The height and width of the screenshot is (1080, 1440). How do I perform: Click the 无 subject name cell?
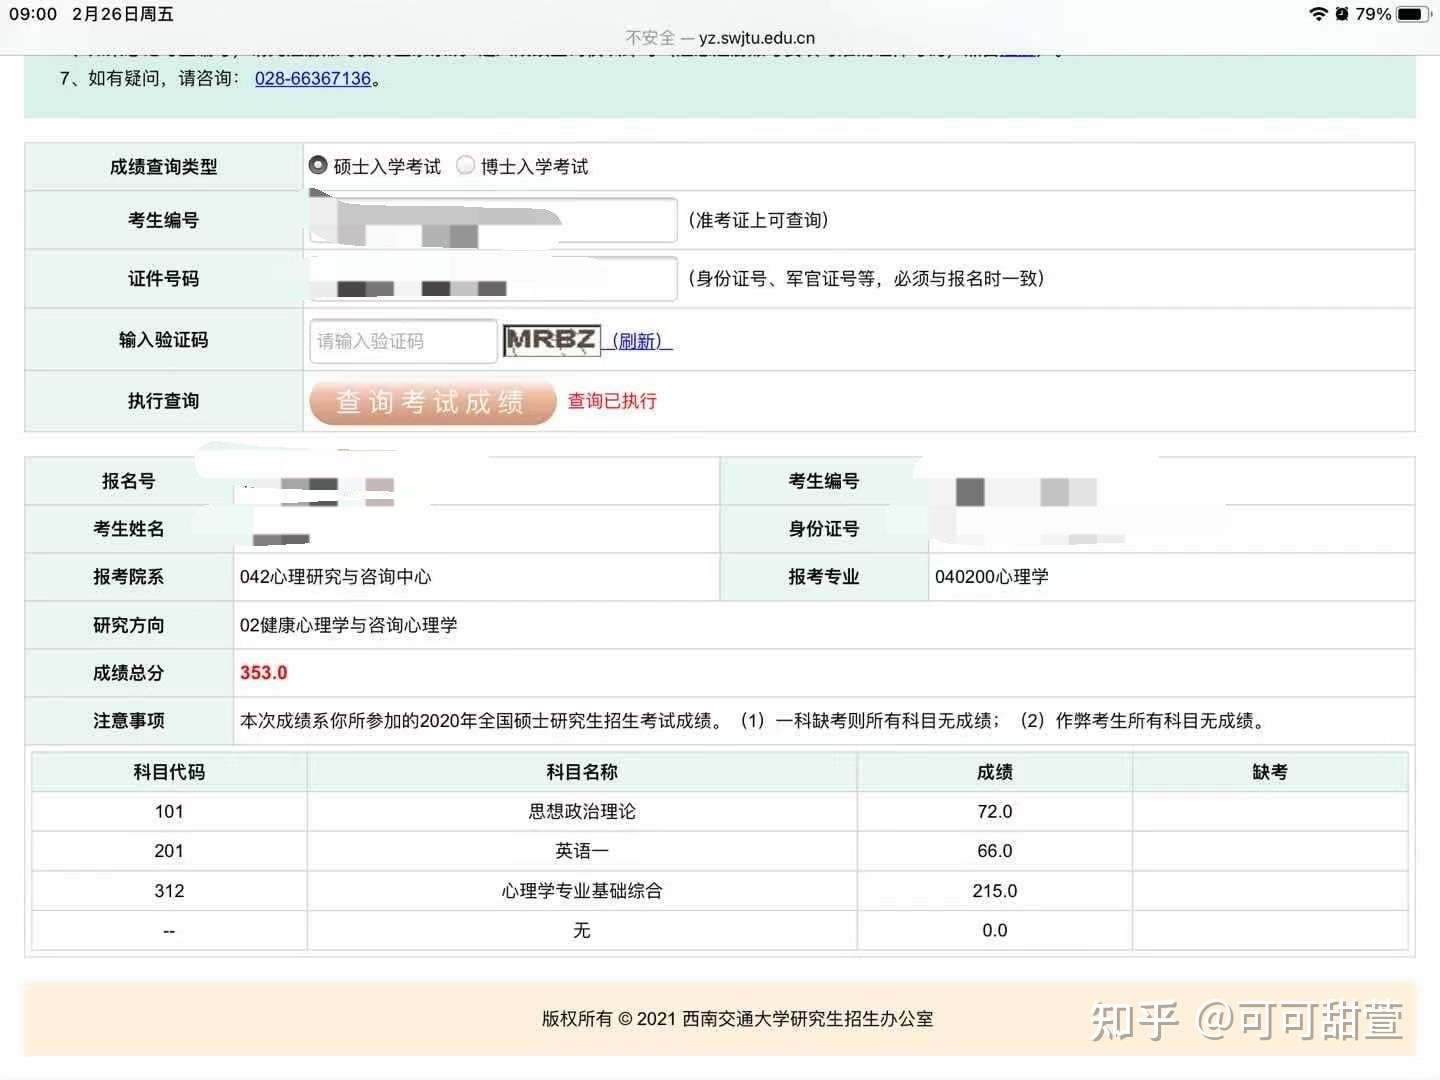pyautogui.click(x=582, y=930)
